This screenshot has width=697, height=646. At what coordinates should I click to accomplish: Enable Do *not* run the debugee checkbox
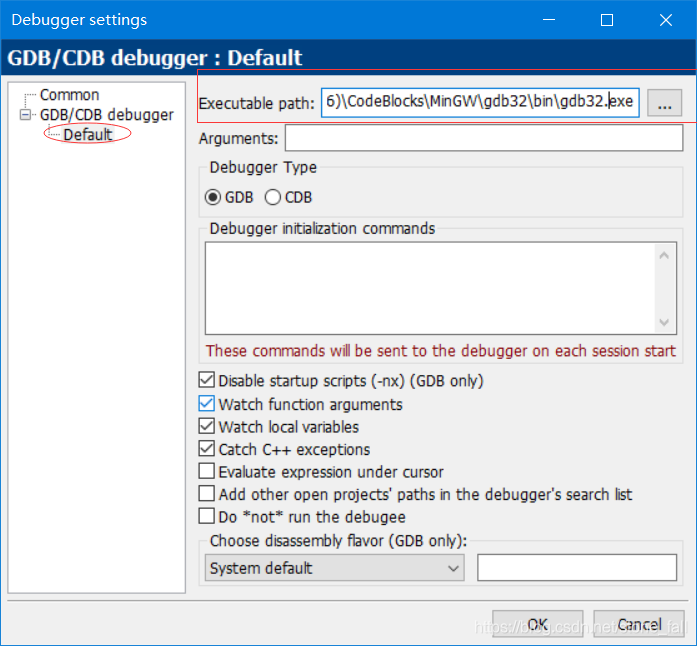coord(207,516)
